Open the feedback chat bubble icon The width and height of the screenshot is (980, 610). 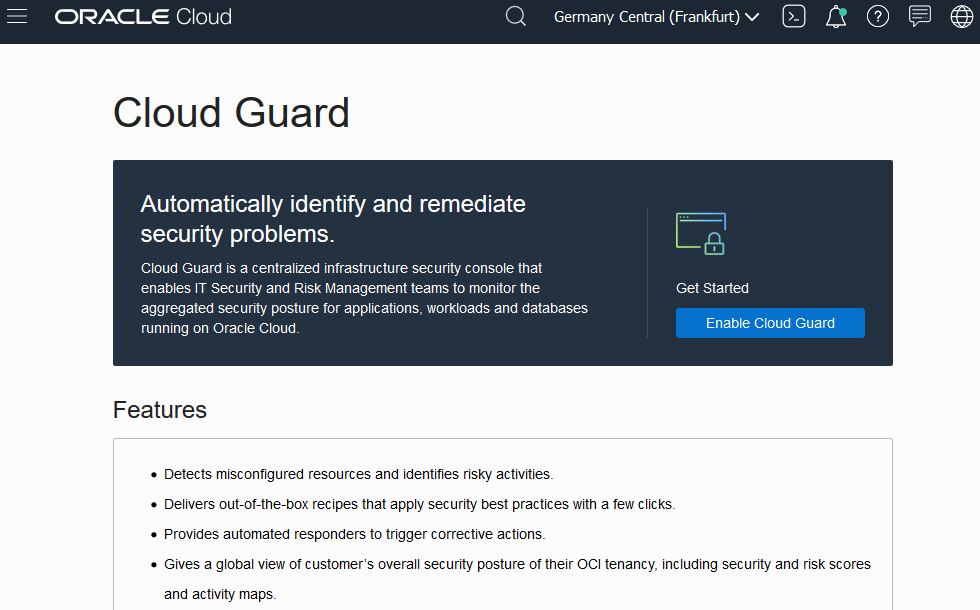click(920, 16)
